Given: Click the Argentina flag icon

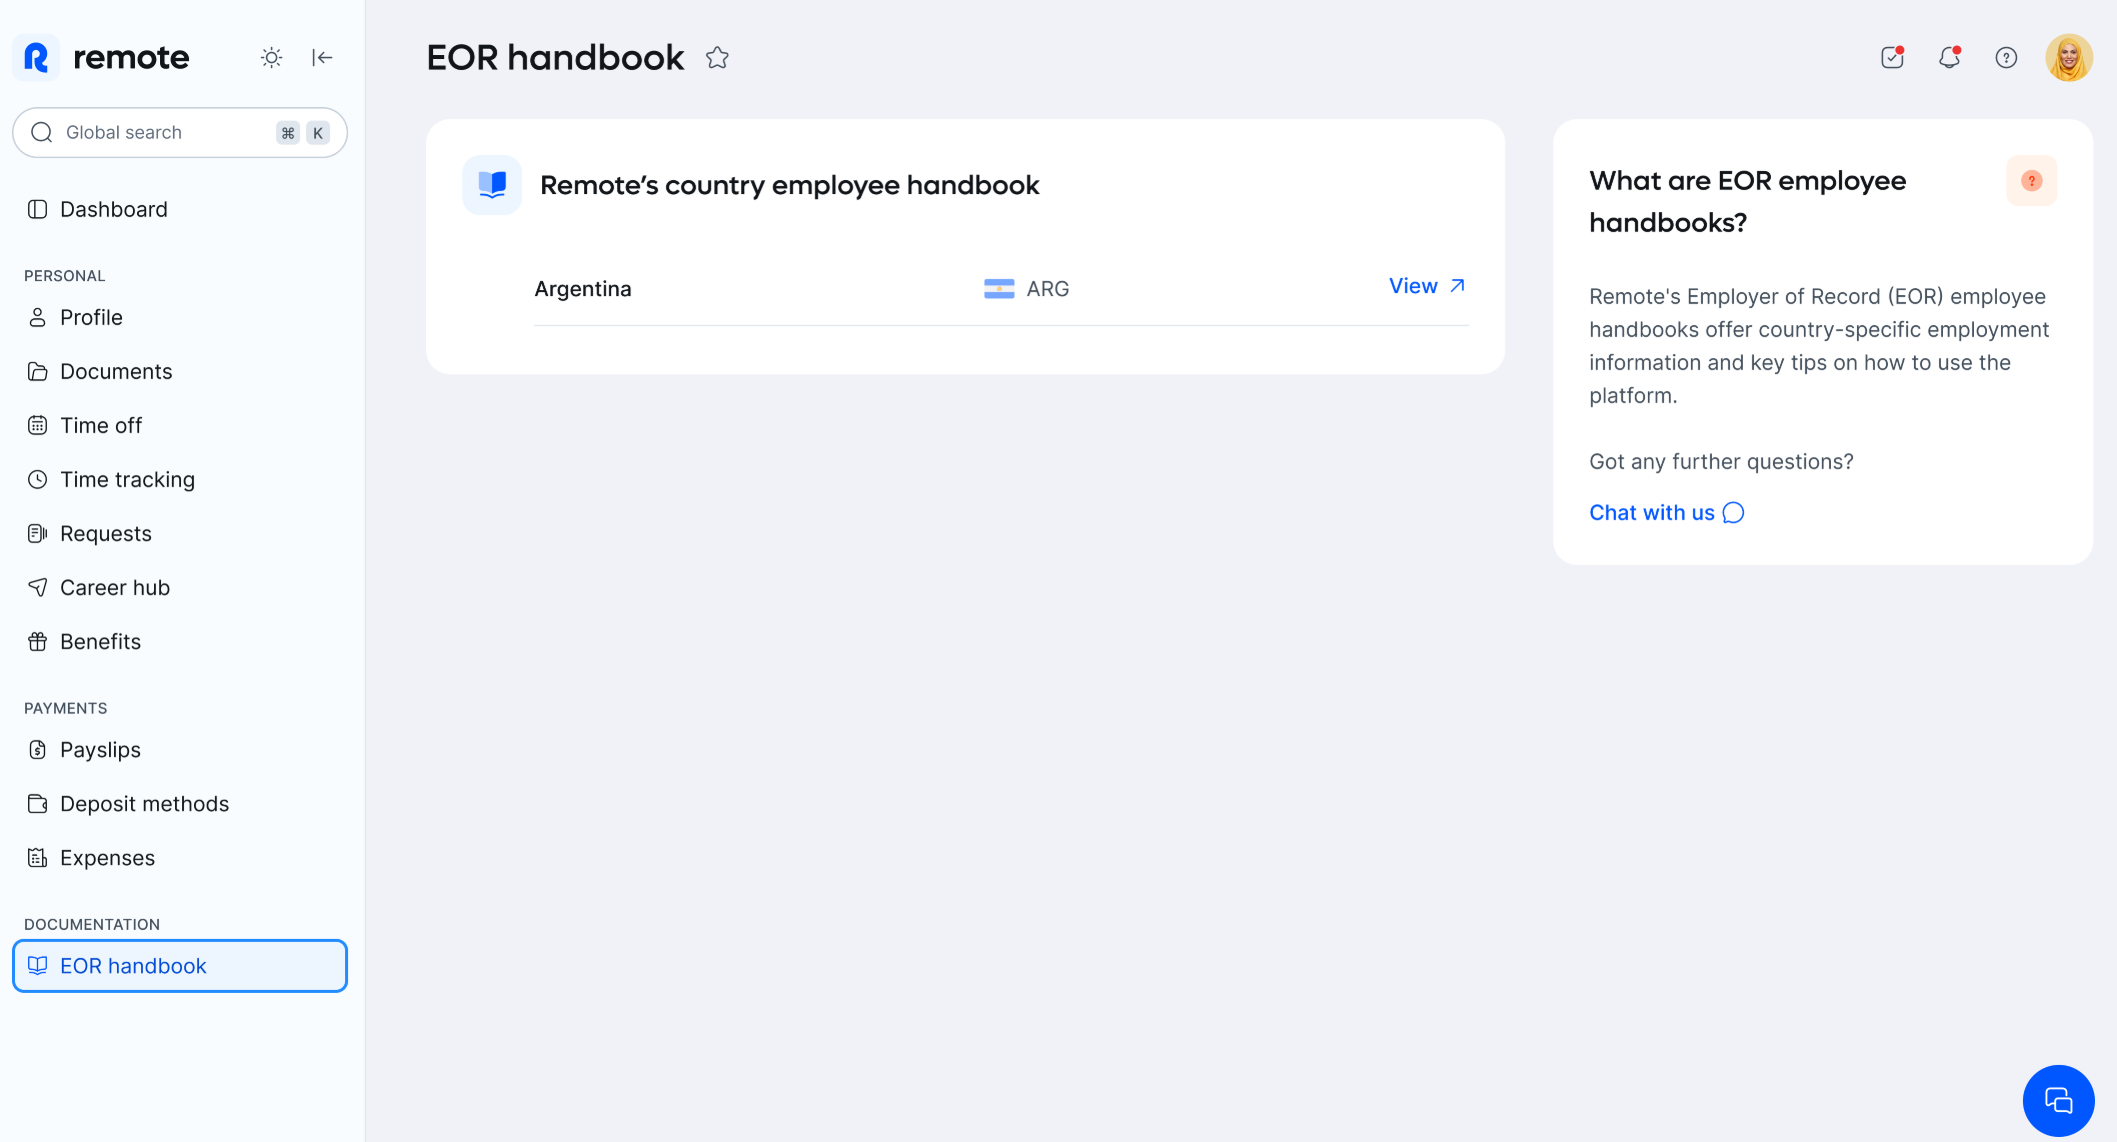Looking at the screenshot, I should coord(999,289).
